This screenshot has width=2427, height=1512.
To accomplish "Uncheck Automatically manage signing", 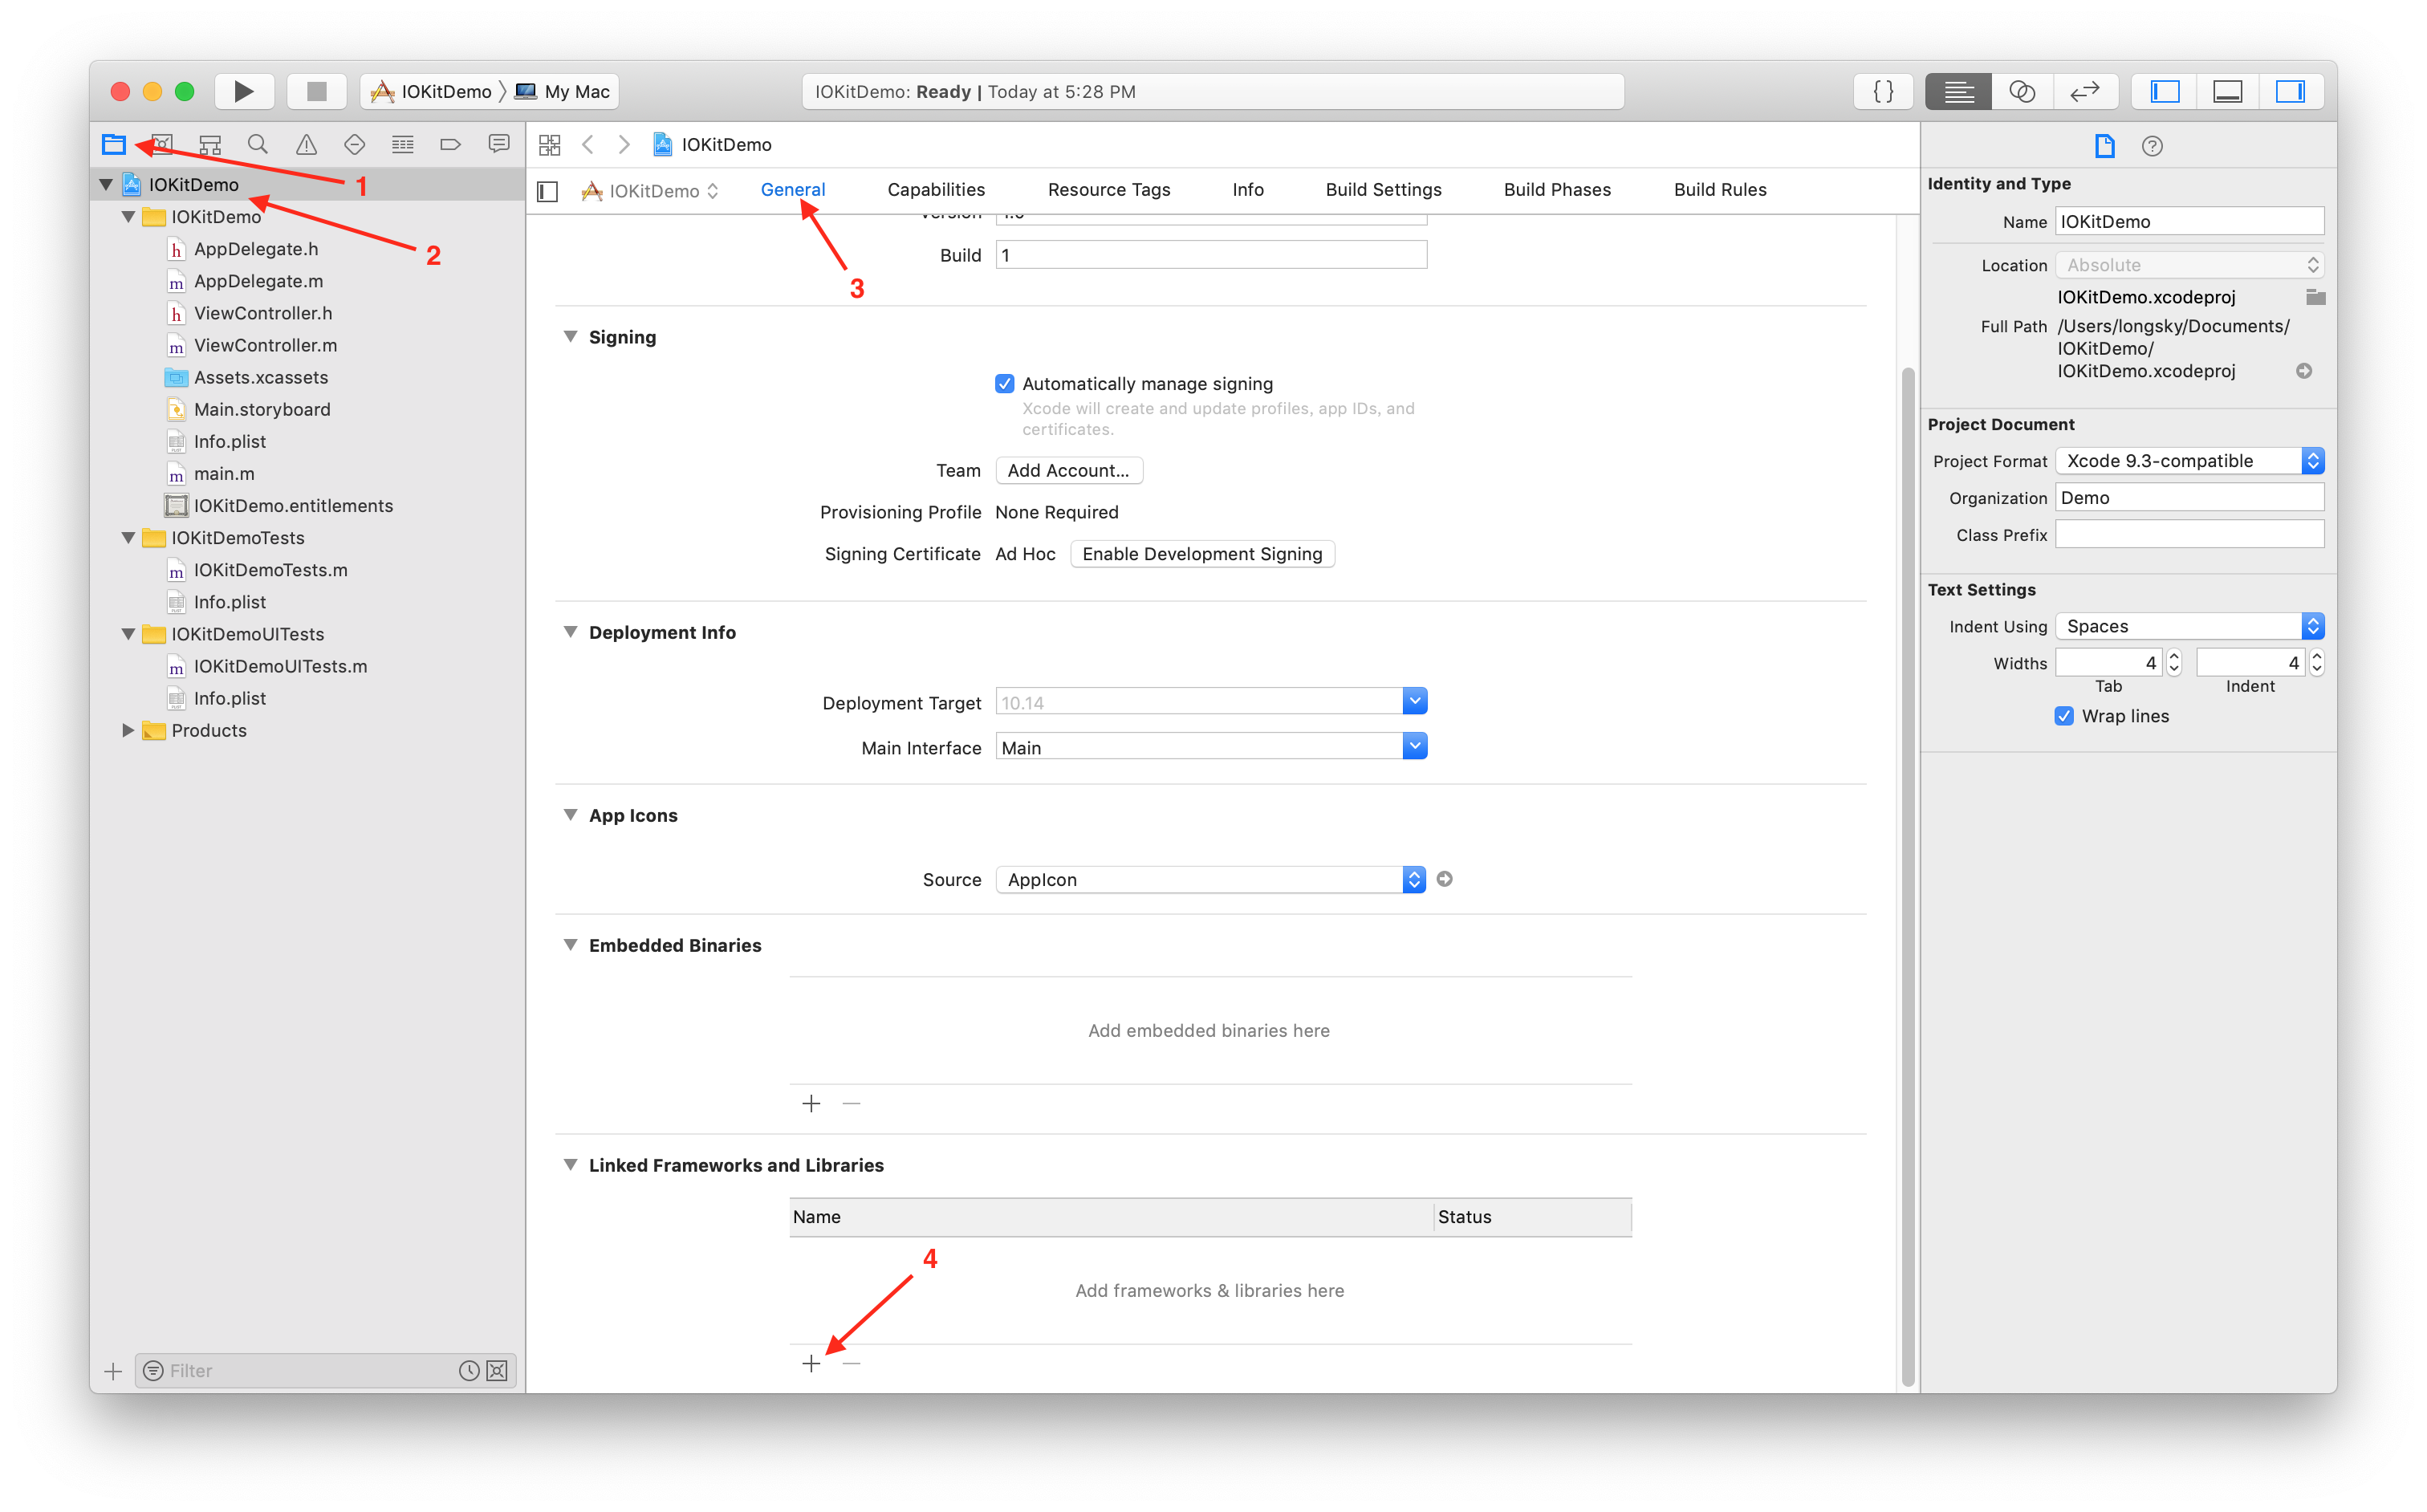I will [1005, 384].
